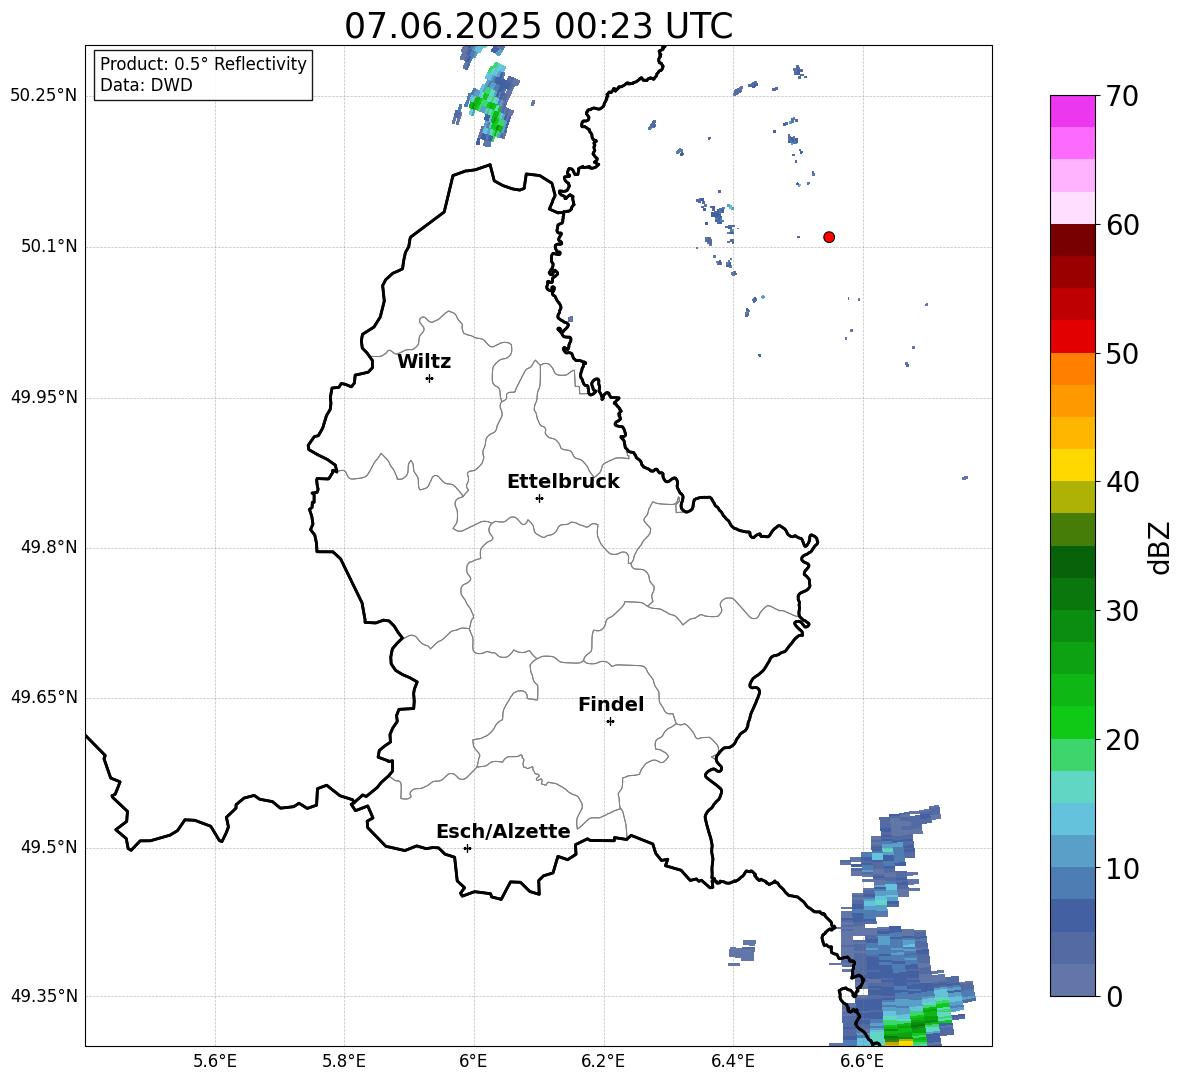
Task: Click the Findel cross marker
Action: [610, 722]
